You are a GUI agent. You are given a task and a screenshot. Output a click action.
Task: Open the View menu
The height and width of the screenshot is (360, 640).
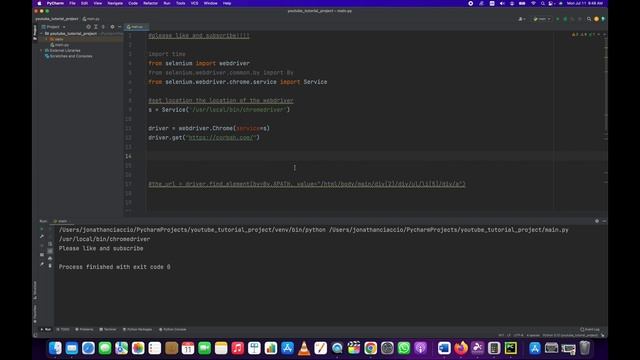[x=98, y=3]
